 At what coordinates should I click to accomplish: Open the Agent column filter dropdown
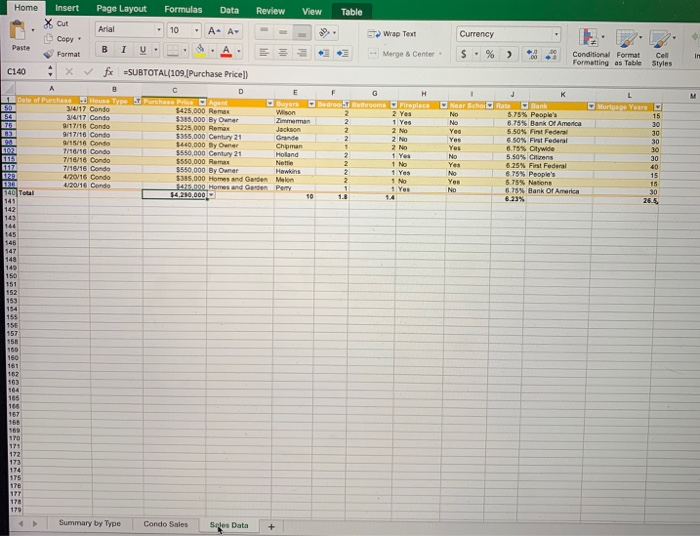click(270, 104)
